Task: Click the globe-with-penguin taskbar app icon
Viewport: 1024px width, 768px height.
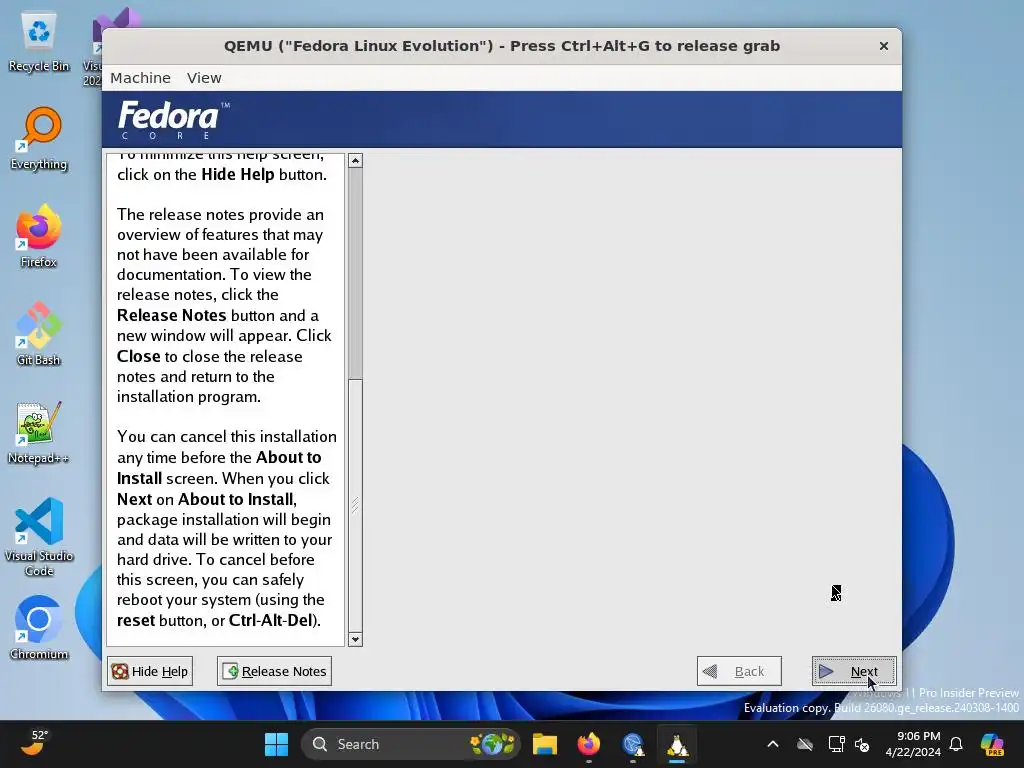Action: pyautogui.click(x=633, y=744)
